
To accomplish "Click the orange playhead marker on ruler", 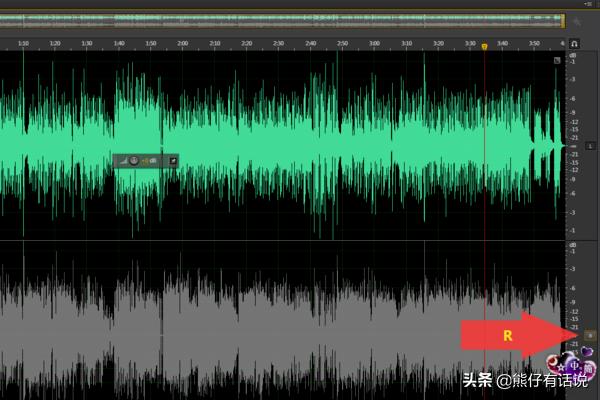I will pos(485,46).
